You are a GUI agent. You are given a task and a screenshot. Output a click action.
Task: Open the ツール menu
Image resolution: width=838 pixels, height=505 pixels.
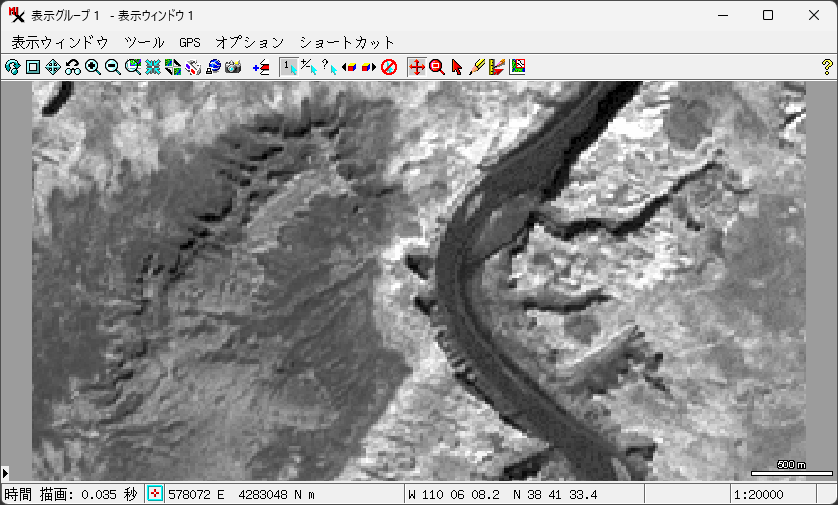coord(144,42)
